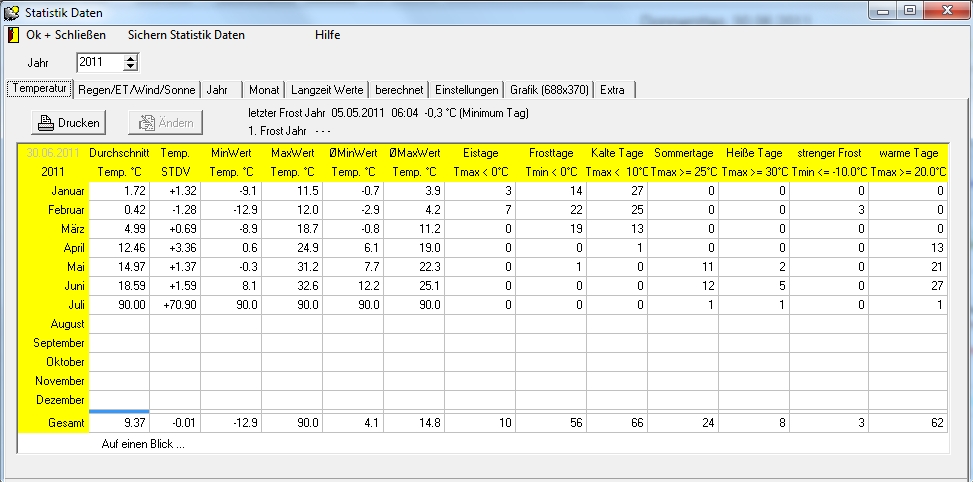Click the disabled Ändern button

click(165, 123)
